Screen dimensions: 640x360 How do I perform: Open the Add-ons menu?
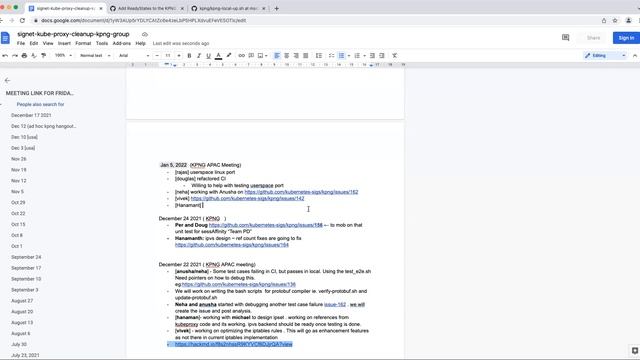122,43
